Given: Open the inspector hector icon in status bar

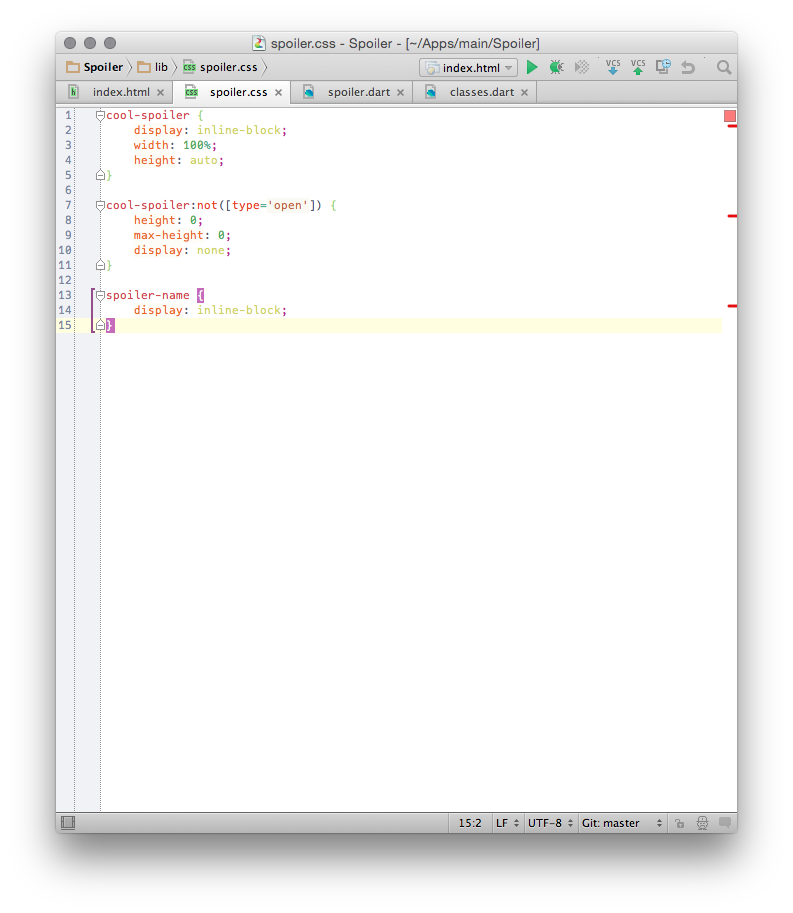Looking at the screenshot, I should coord(702,823).
